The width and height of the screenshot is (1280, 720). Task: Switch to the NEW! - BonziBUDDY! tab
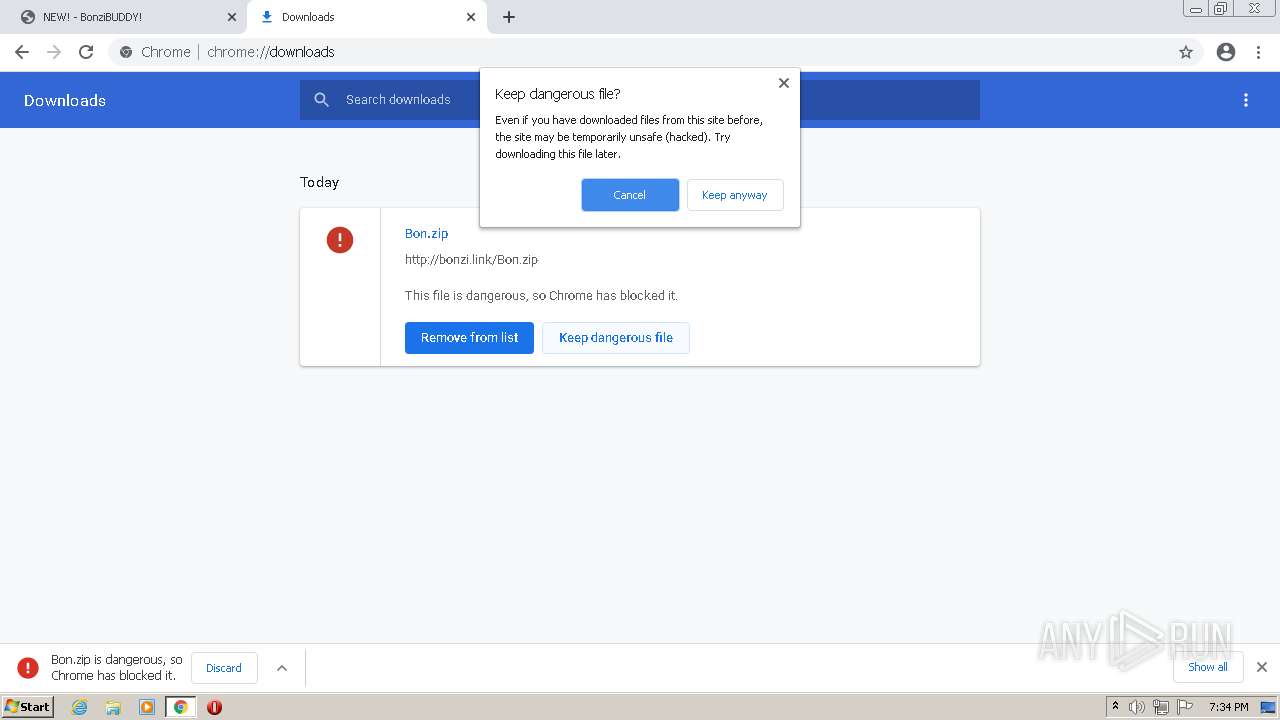pyautogui.click(x=124, y=17)
